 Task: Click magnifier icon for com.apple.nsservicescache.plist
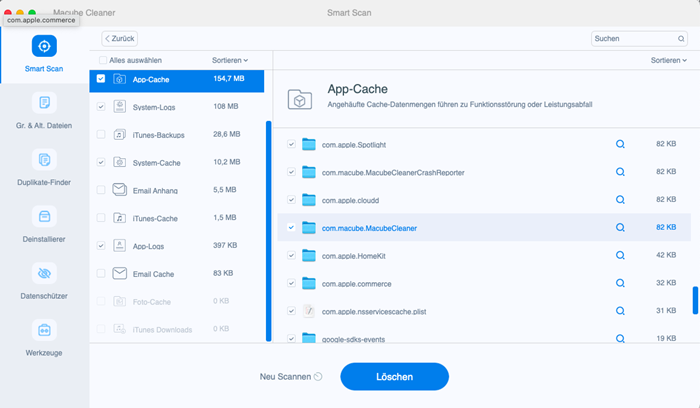coord(620,311)
